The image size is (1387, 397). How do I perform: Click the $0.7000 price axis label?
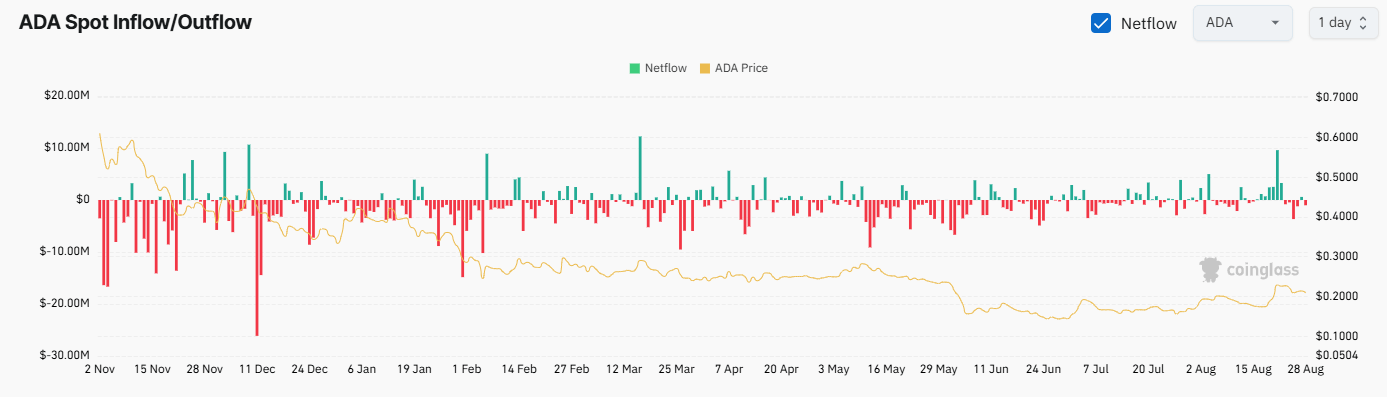click(1338, 97)
